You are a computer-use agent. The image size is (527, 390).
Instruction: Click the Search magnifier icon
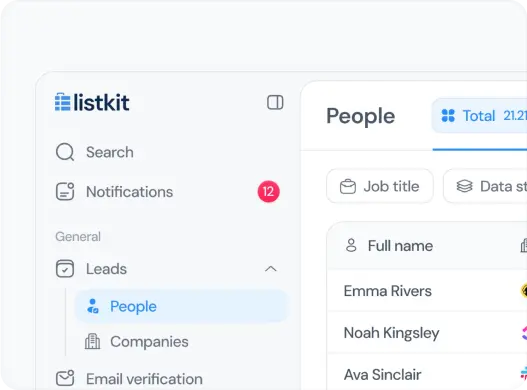click(x=65, y=152)
